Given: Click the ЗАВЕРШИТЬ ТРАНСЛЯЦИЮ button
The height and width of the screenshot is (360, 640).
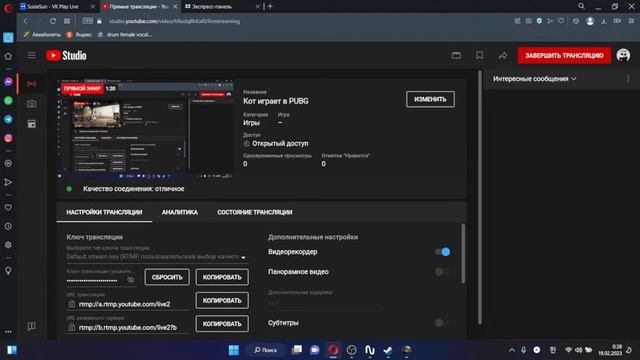Looking at the screenshot, I should click(564, 56).
